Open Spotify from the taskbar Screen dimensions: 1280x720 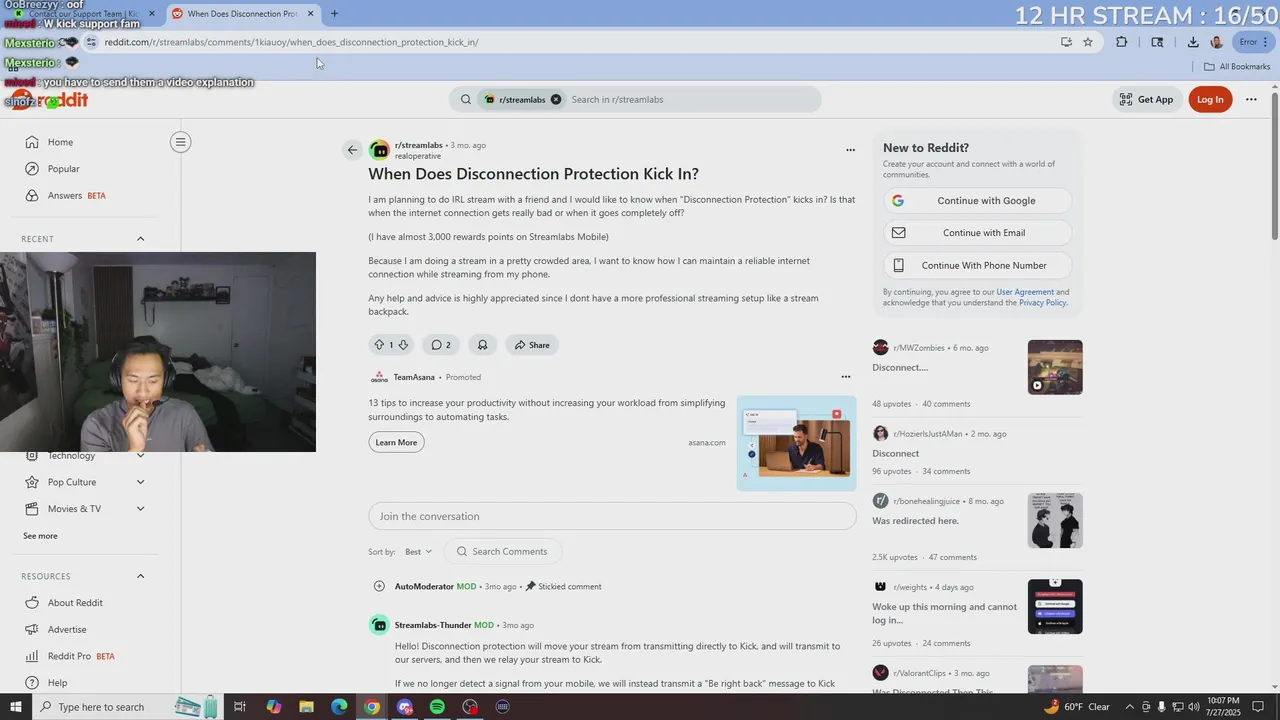[x=437, y=707]
